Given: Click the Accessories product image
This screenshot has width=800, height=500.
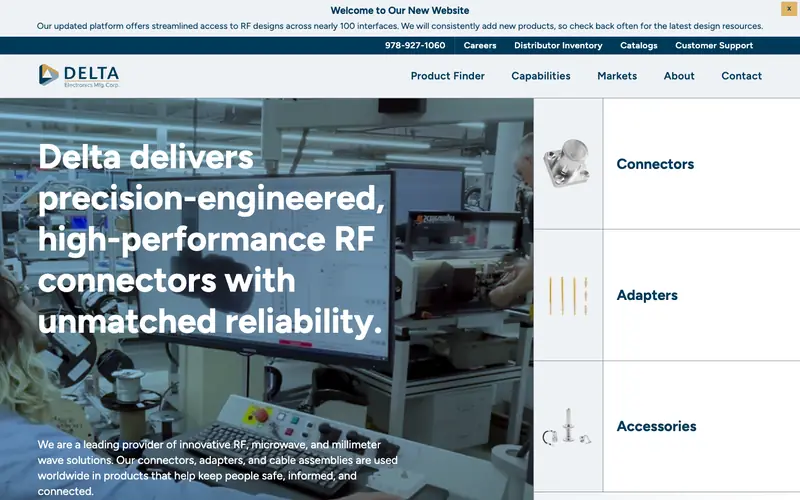Looking at the screenshot, I should point(567,427).
